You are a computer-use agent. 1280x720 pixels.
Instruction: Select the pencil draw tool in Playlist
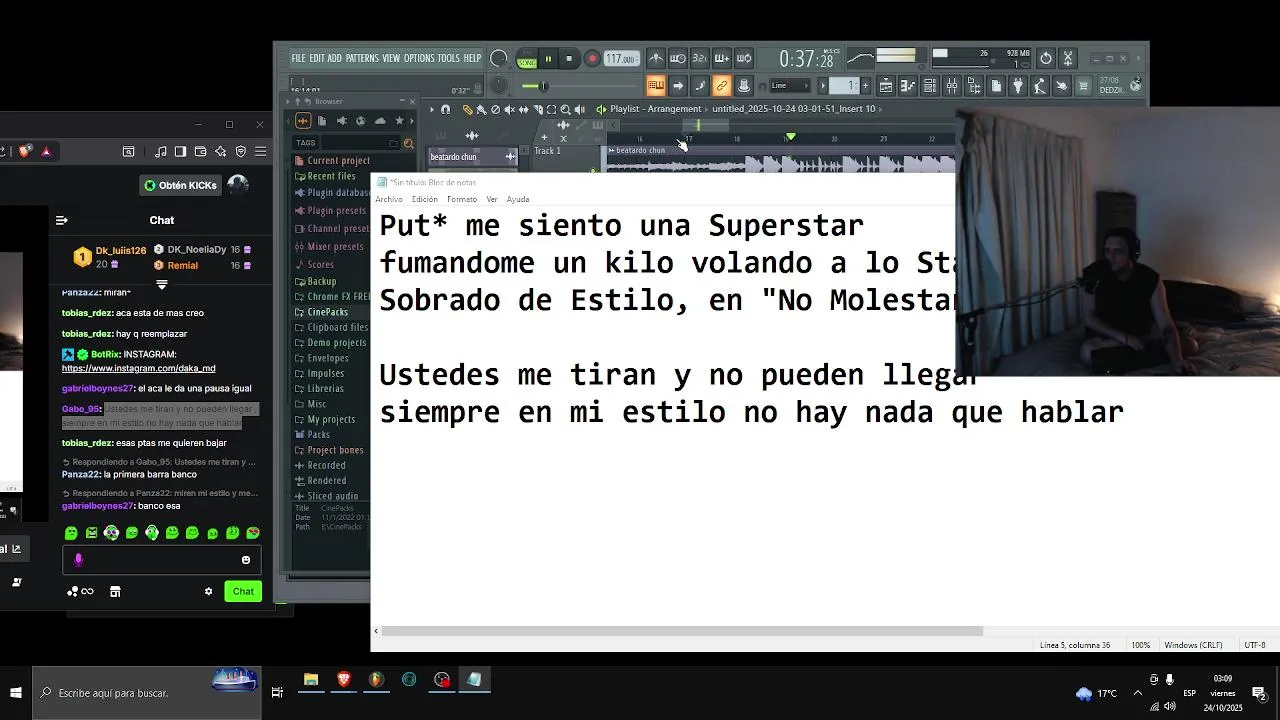(x=467, y=109)
